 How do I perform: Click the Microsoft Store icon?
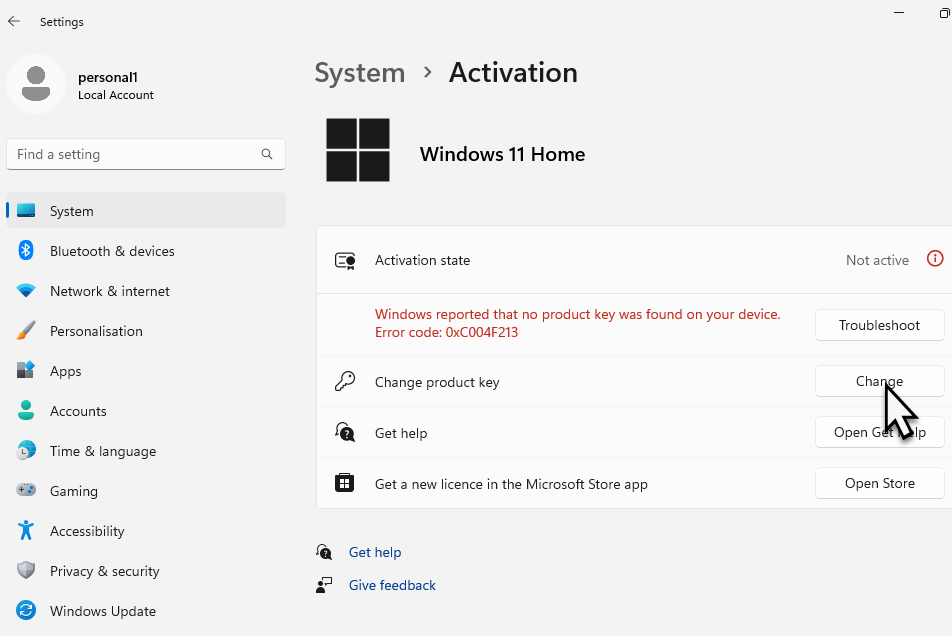coord(345,483)
